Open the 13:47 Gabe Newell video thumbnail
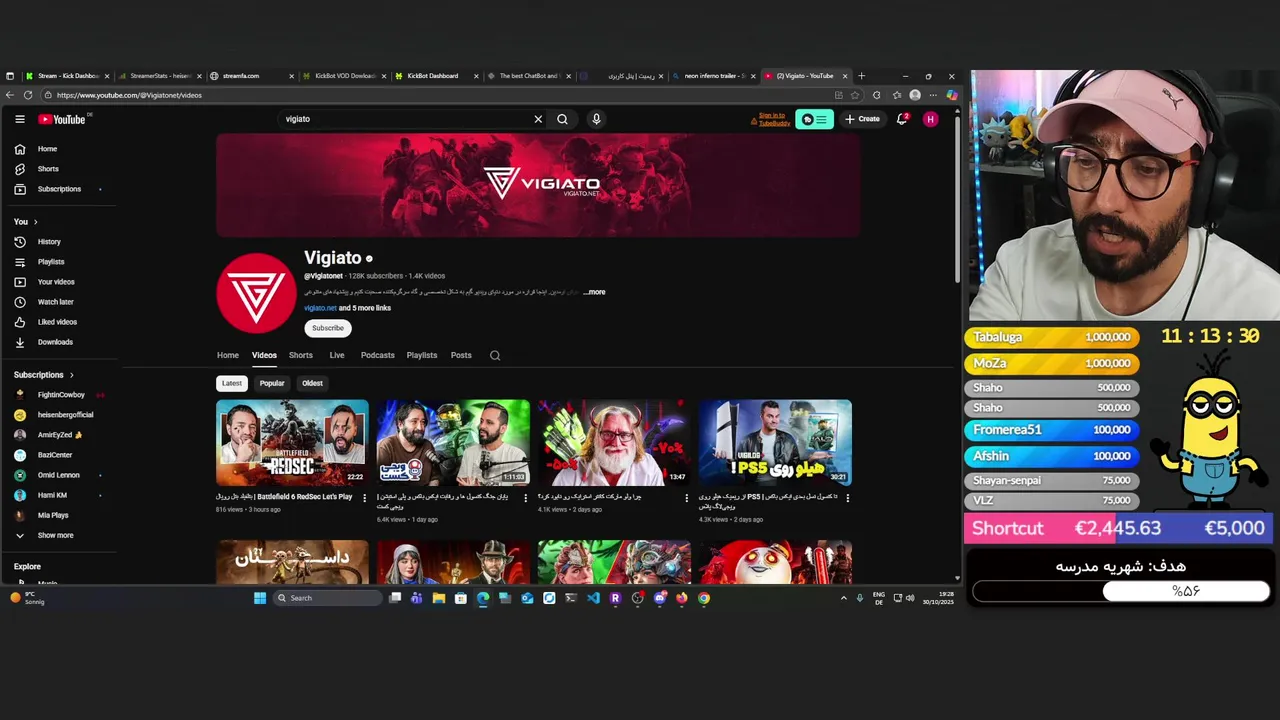1280x720 pixels. (x=614, y=442)
